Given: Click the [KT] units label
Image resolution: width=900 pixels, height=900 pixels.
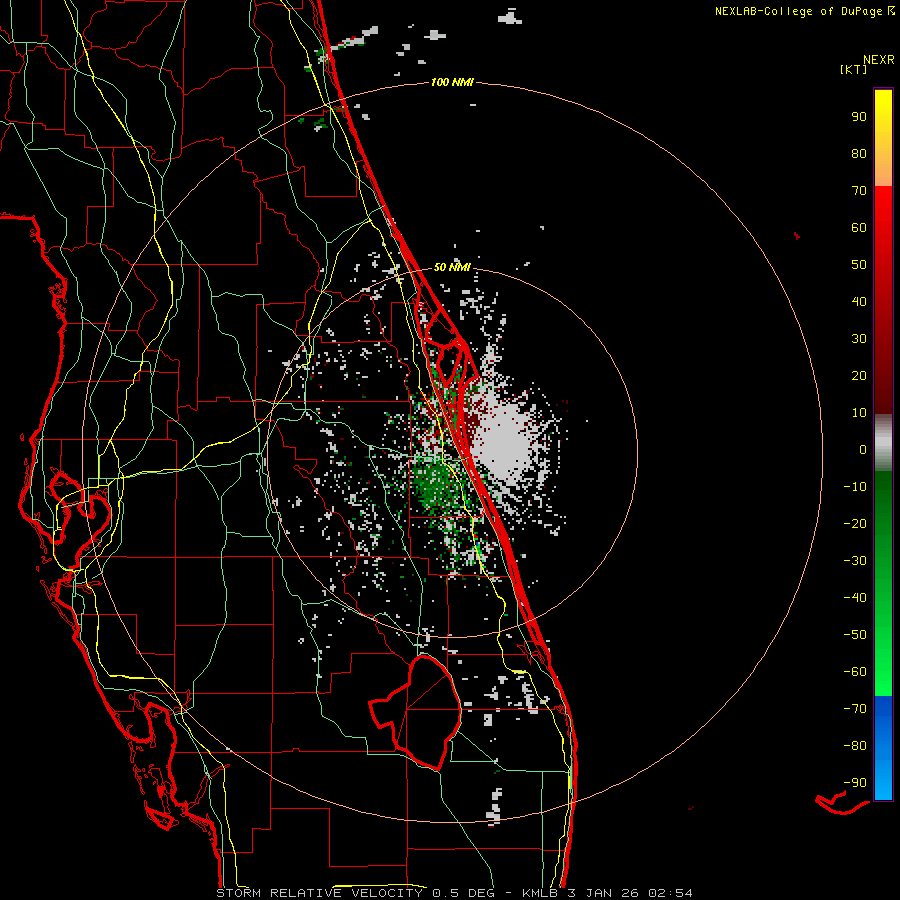Looking at the screenshot, I should coord(854,69).
